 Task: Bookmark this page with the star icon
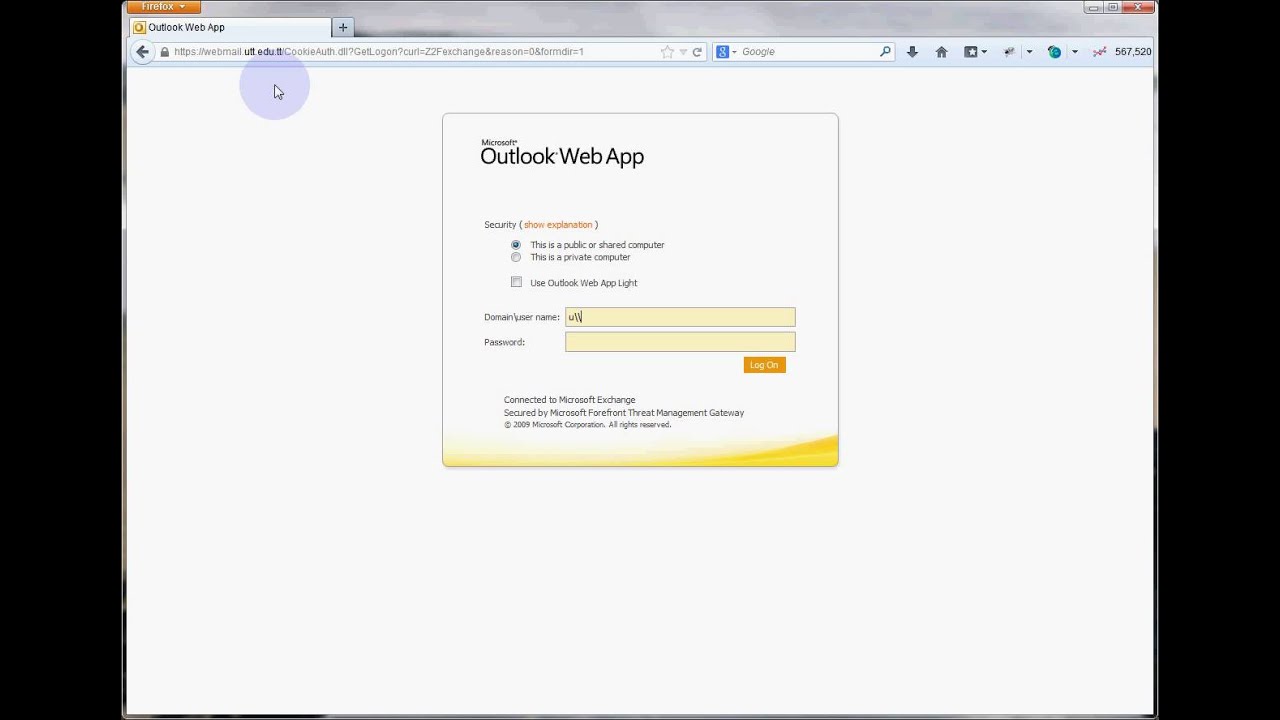(667, 52)
